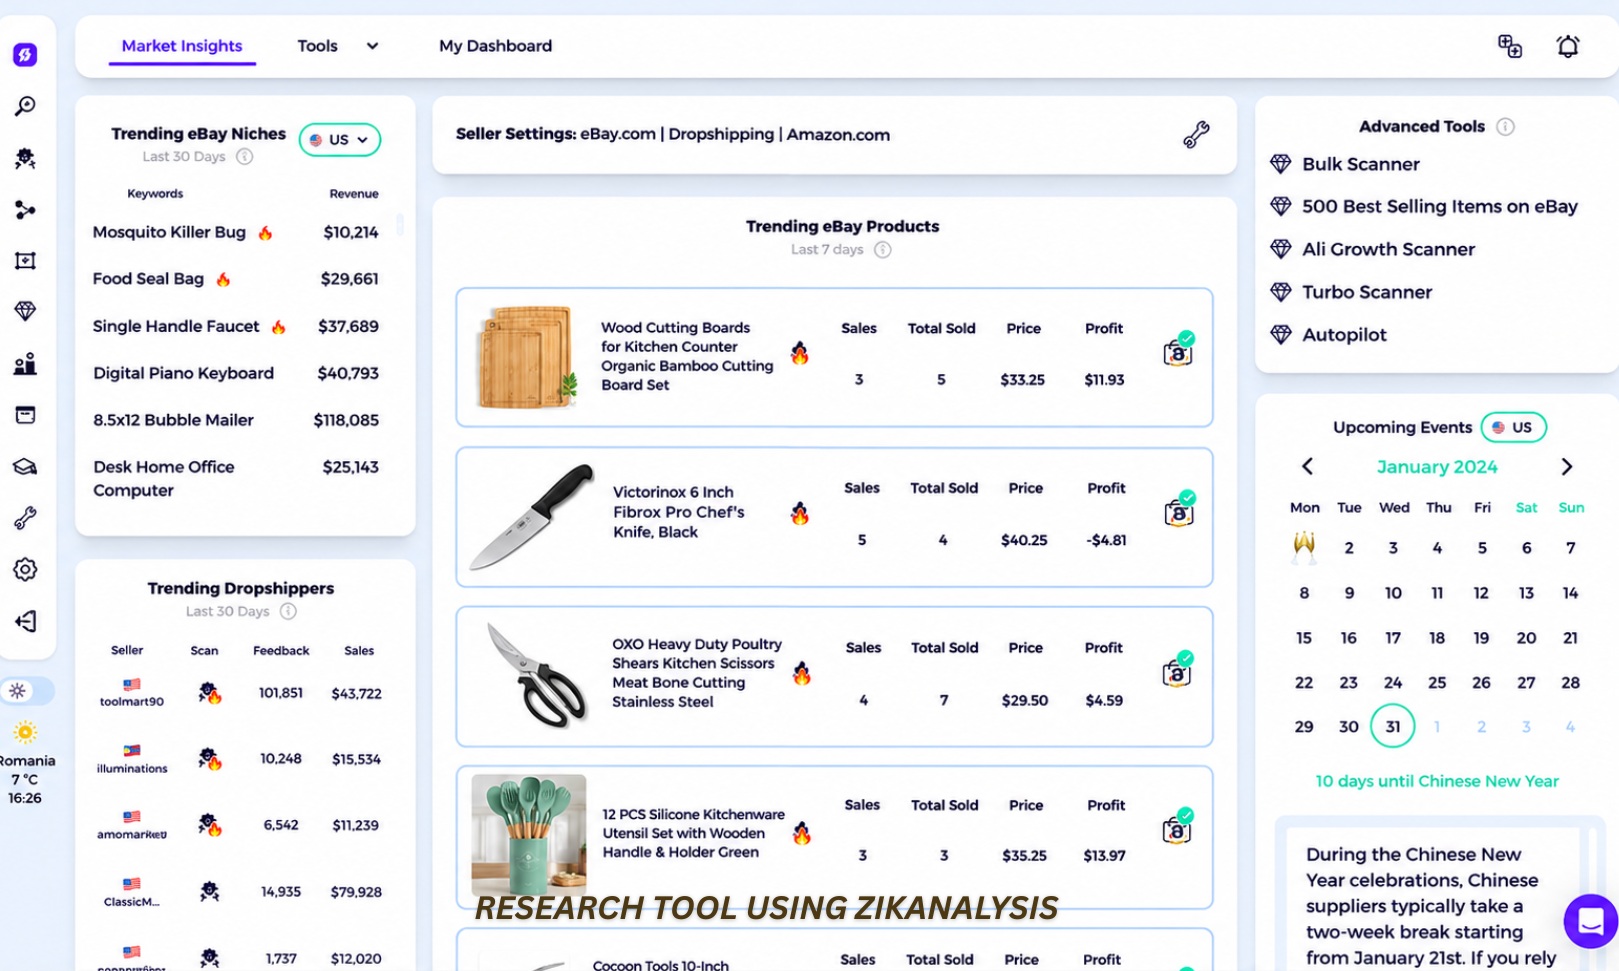Open the magnifier search icon in the sidebar
The width and height of the screenshot is (1619, 971).
point(25,106)
